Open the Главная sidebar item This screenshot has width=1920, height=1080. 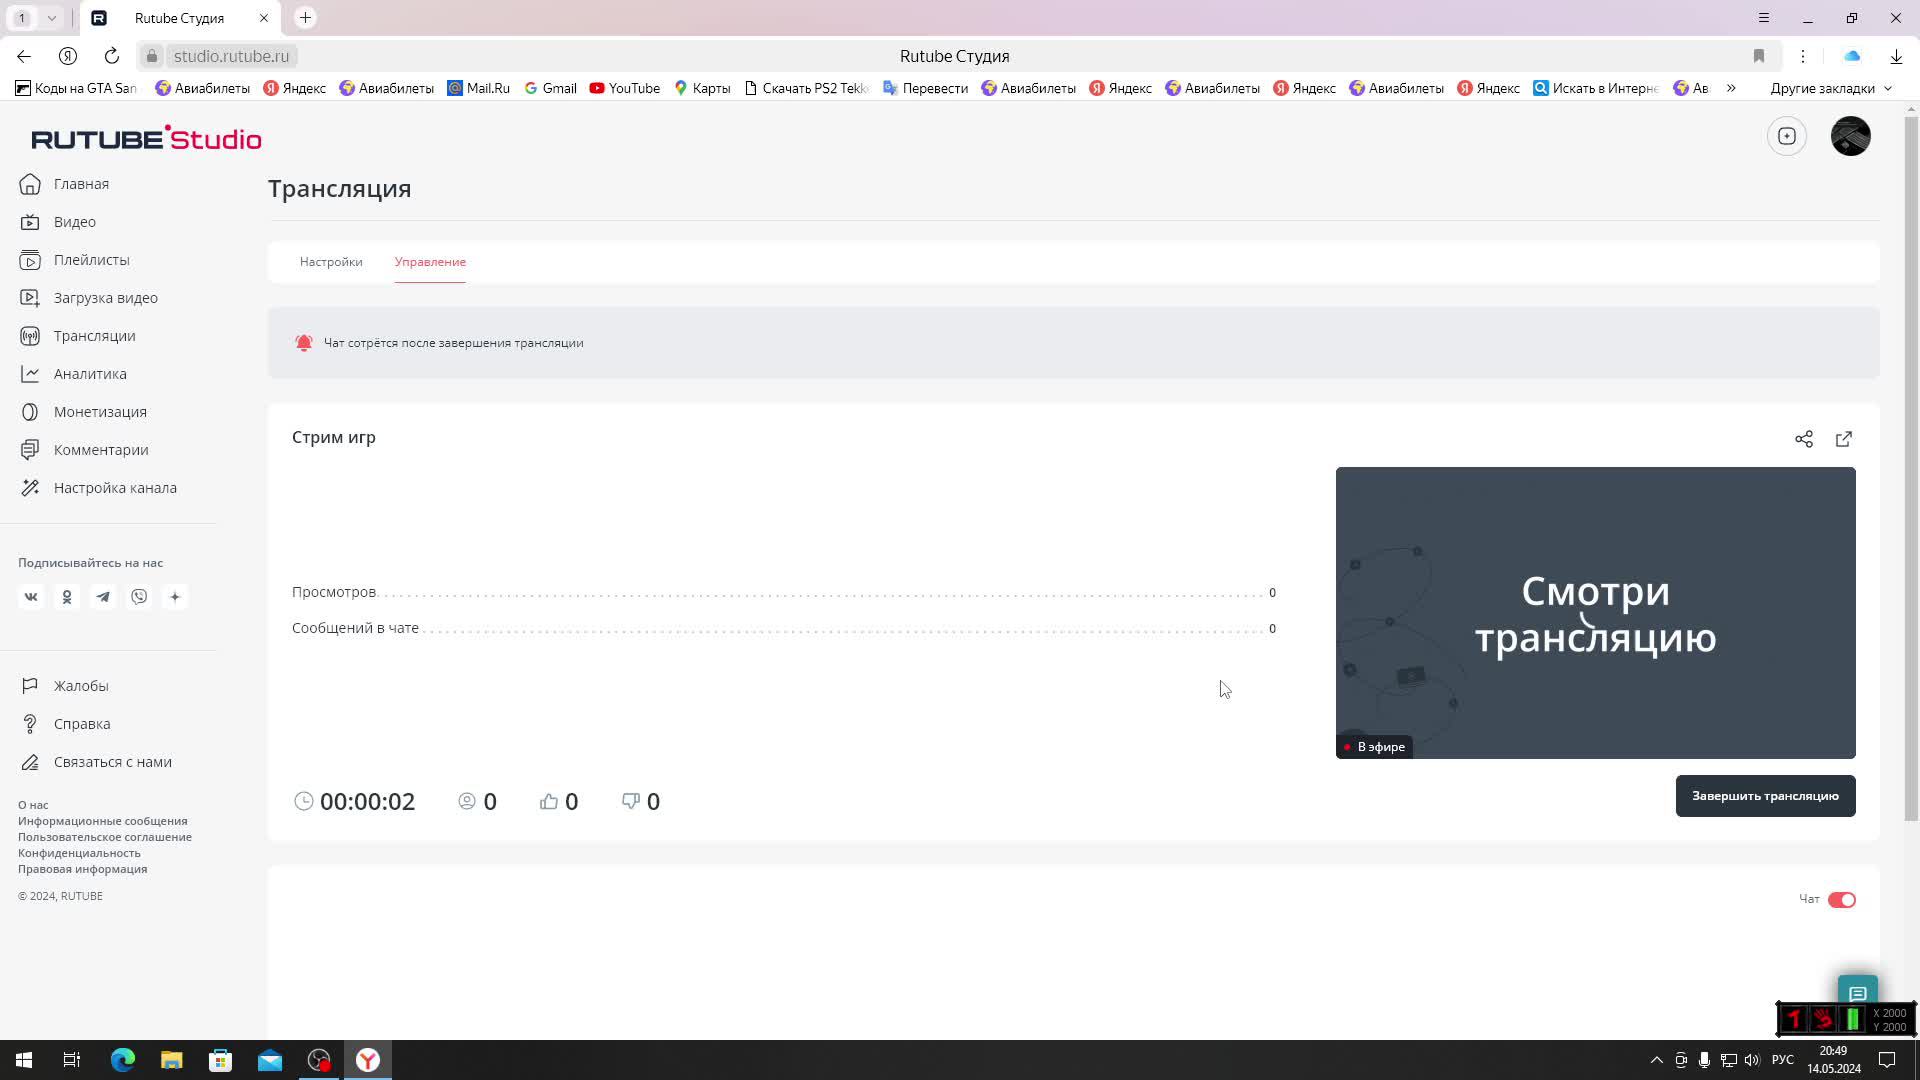(x=65, y=184)
